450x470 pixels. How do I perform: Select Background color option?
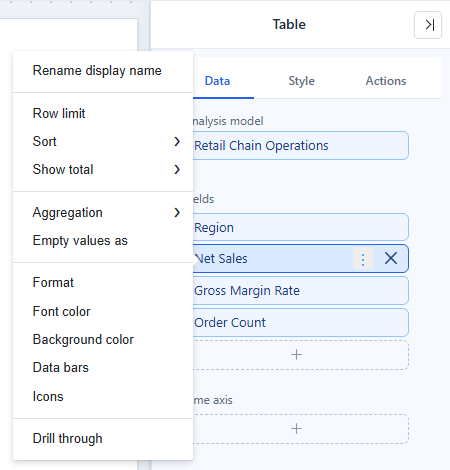point(103,339)
